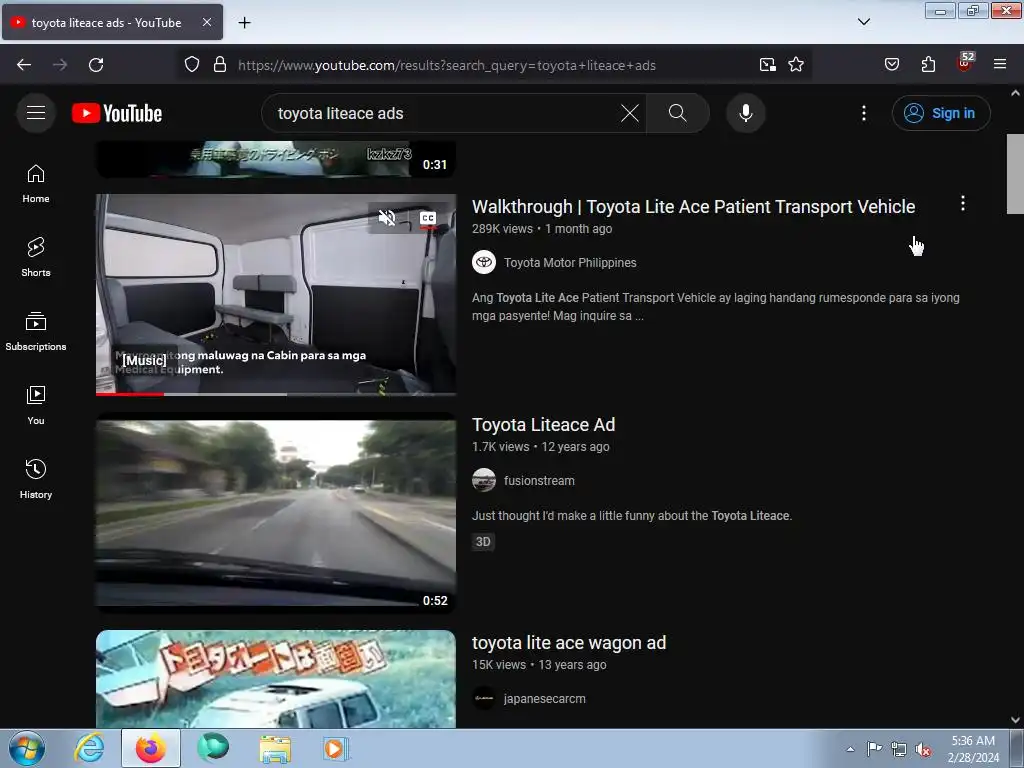Image resolution: width=1024 pixels, height=768 pixels.
Task: Show site security padlock info
Action: click(220, 65)
